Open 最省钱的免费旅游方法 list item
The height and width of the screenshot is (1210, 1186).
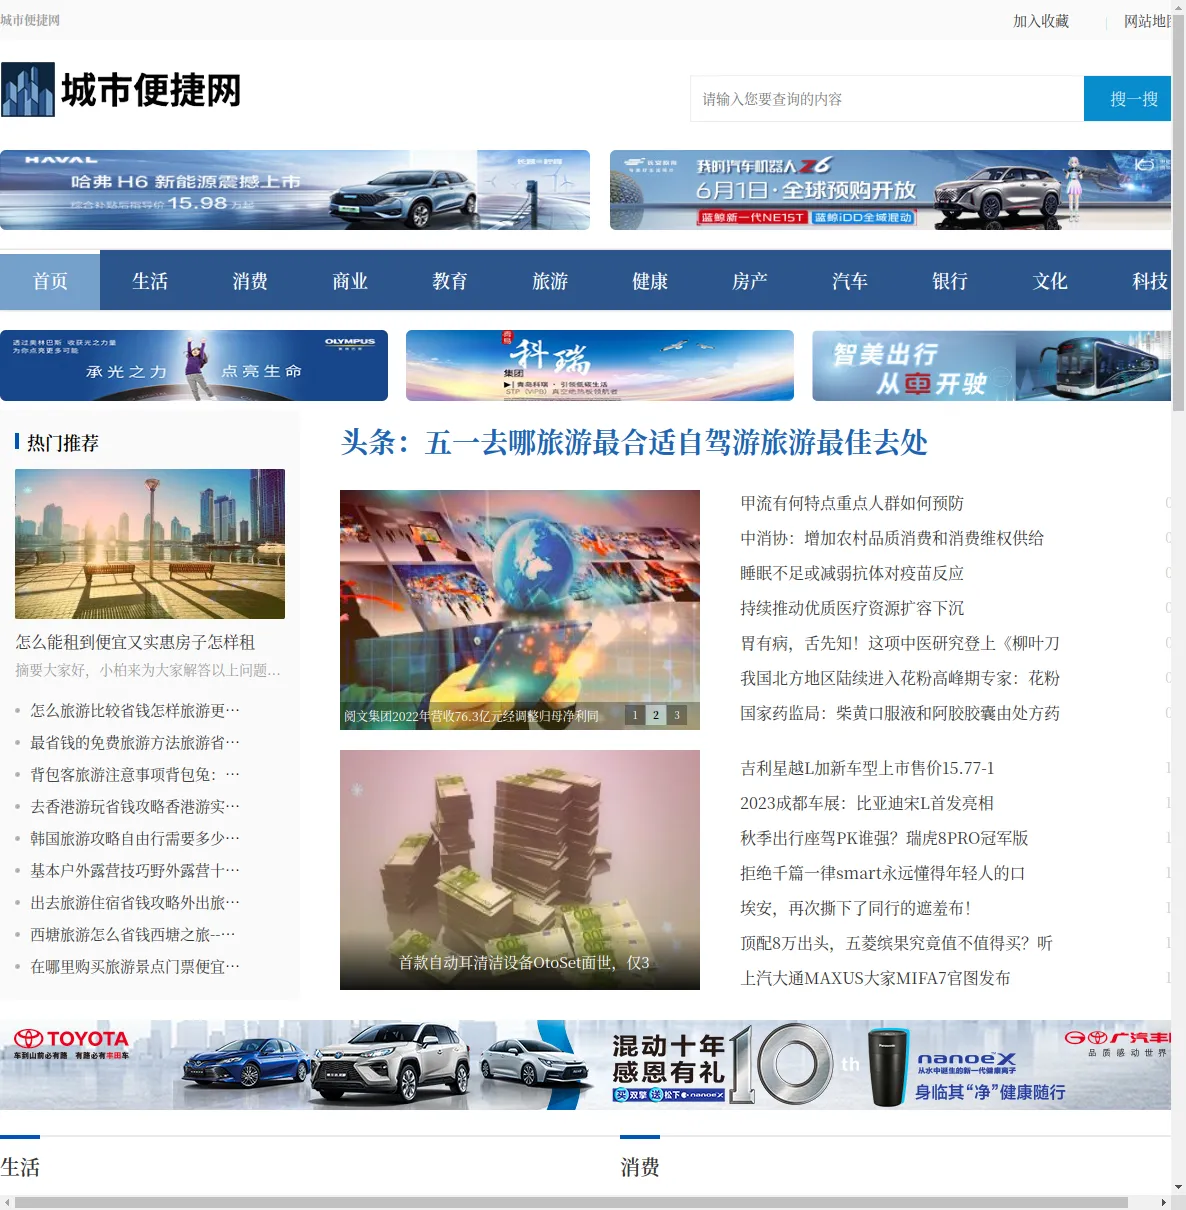135,742
